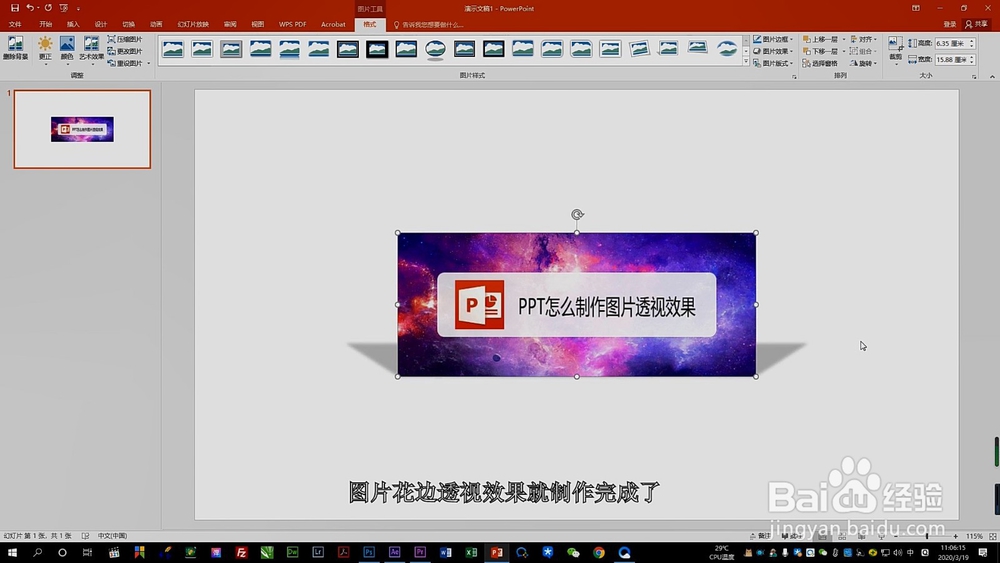Open Picture Styles dialog launcher
This screenshot has width=1000, height=563.
pyautogui.click(x=794, y=77)
